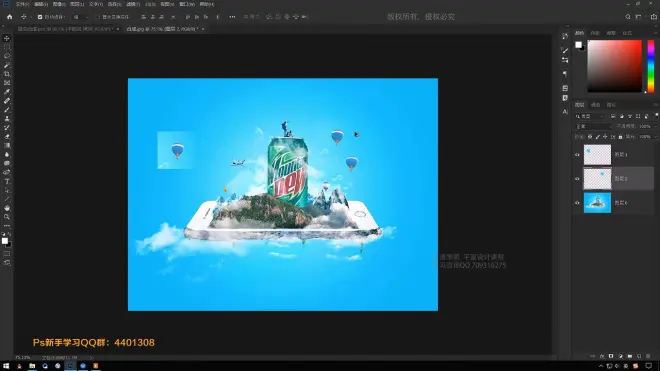Open the layer fill arrow dropdown
The height and width of the screenshot is (371, 660).
click(655, 137)
